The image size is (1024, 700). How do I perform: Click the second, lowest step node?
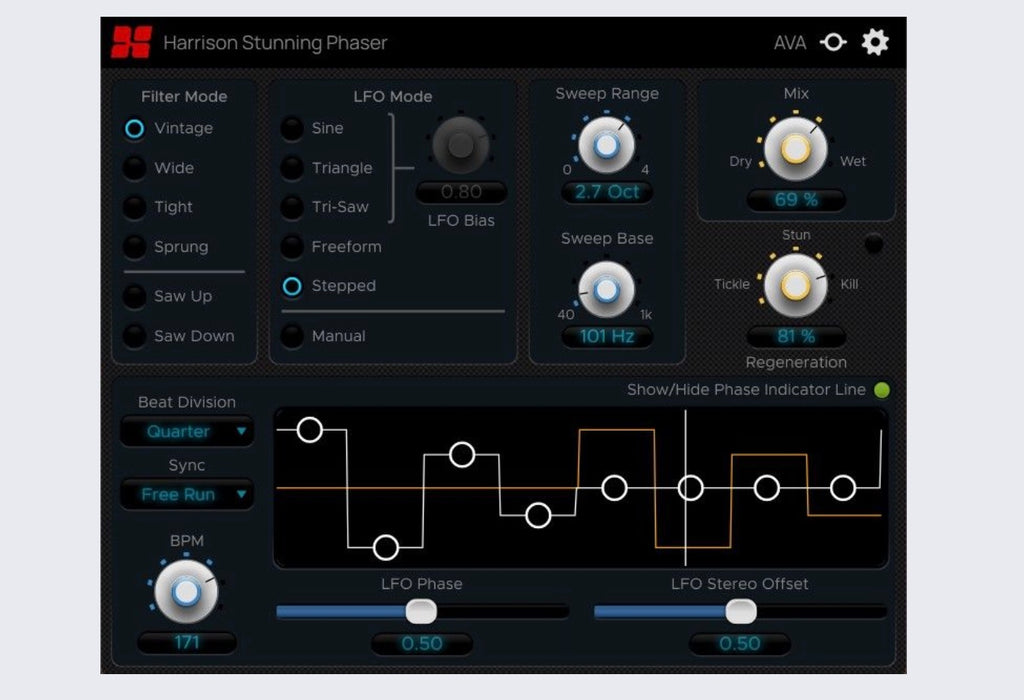[x=385, y=547]
